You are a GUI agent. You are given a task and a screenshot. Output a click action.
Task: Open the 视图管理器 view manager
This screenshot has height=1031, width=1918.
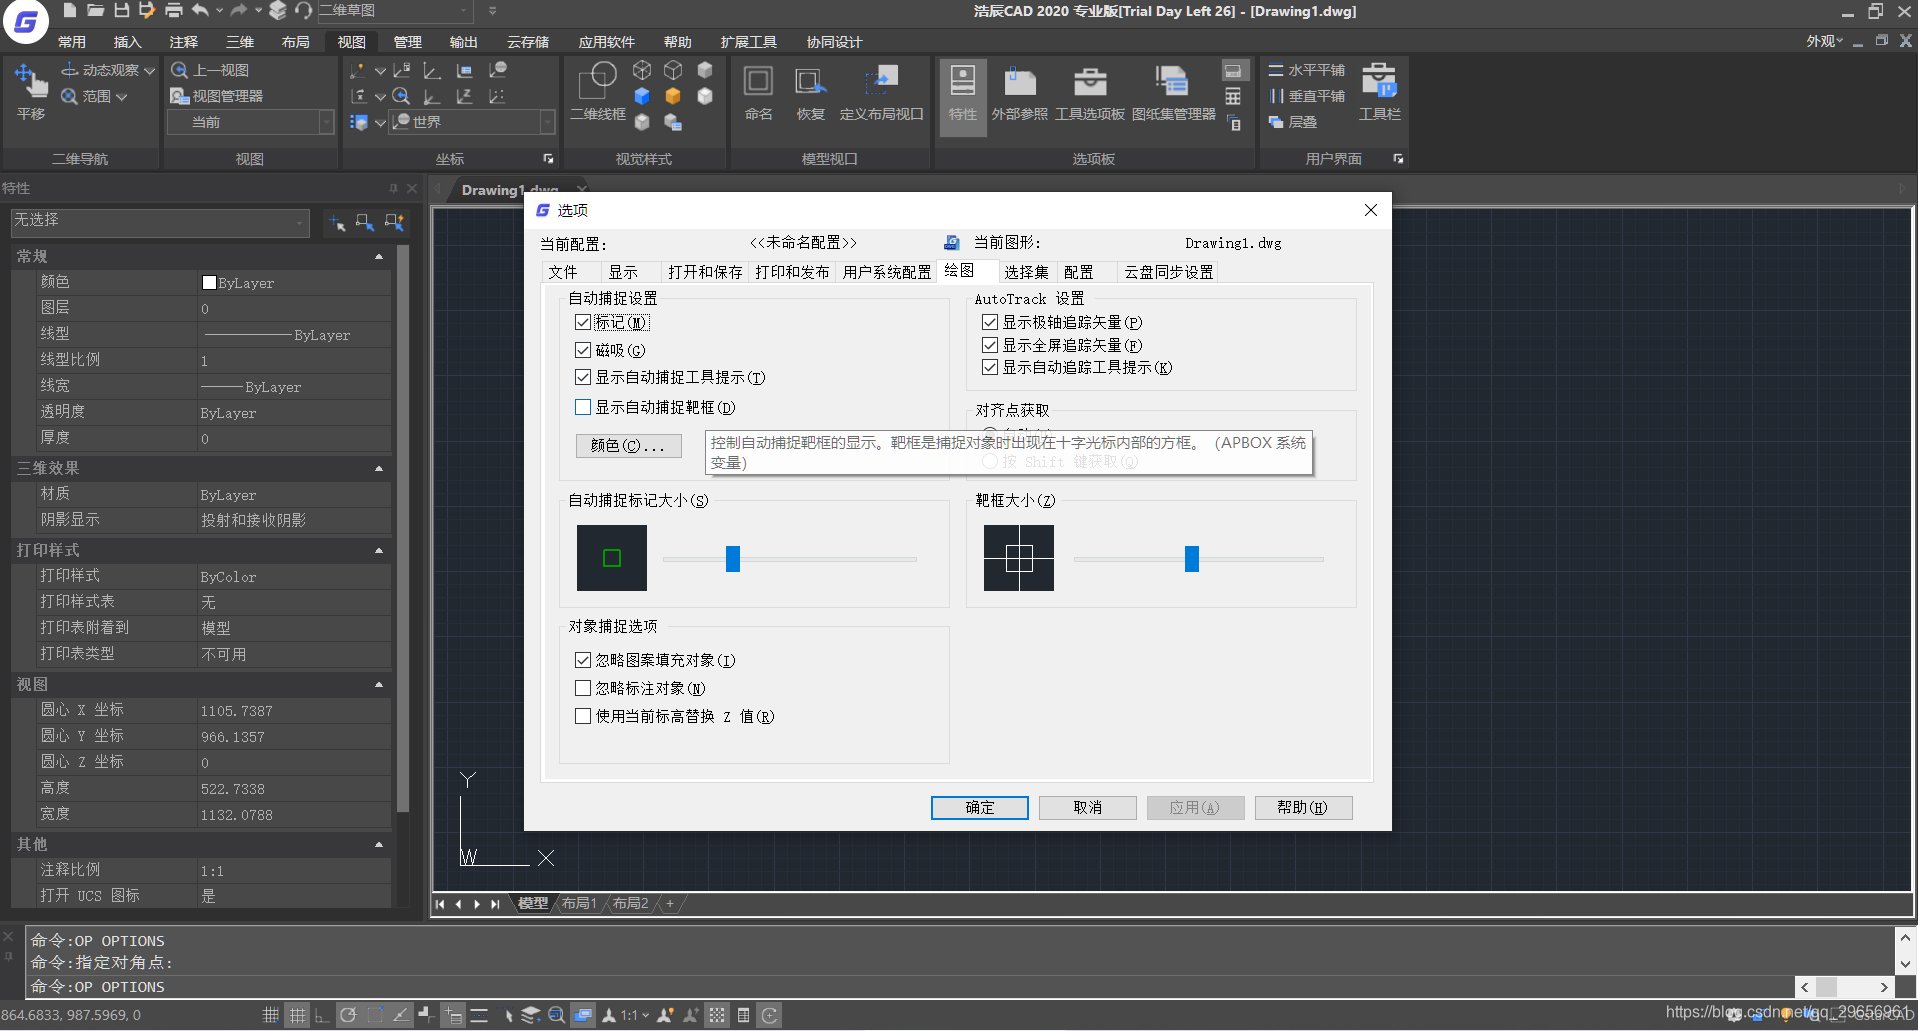coord(217,96)
